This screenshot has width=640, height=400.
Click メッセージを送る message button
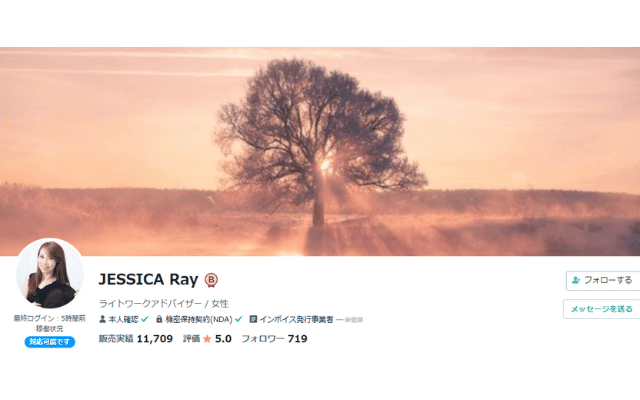(x=602, y=309)
